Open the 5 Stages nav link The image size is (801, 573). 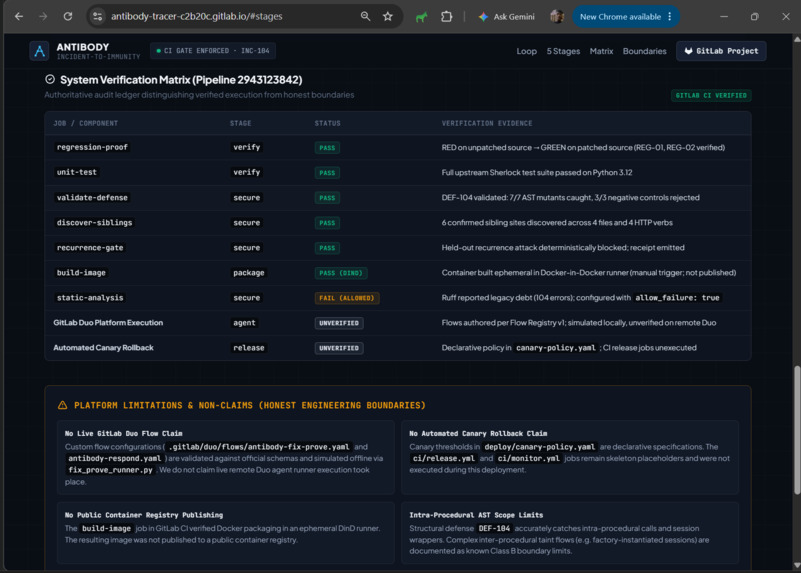(x=563, y=51)
